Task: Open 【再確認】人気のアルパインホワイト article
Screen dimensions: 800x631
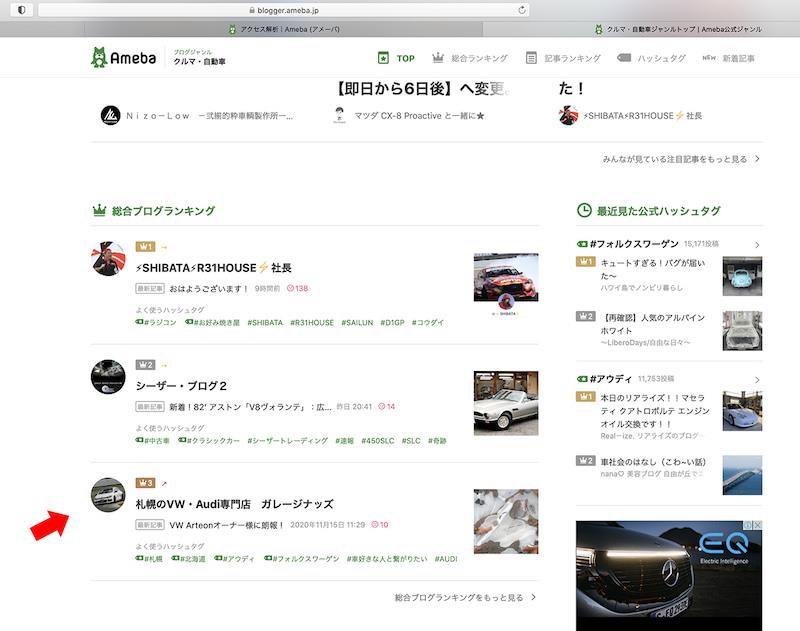Action: tap(653, 324)
